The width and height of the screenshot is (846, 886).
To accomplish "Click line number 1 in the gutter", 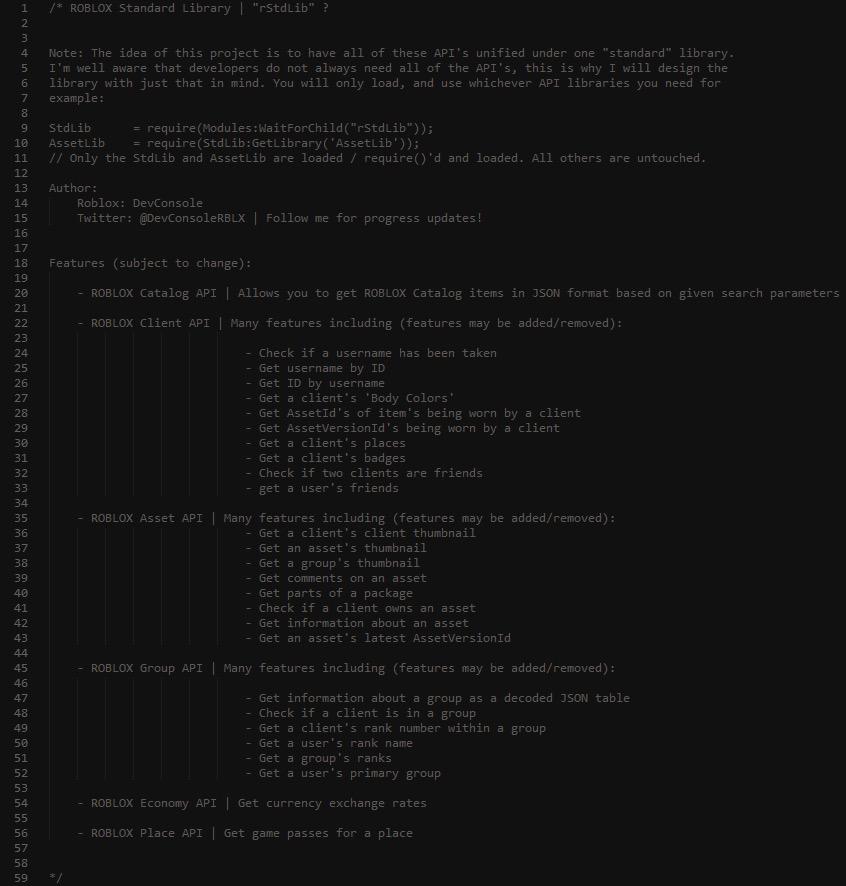I will pyautogui.click(x=24, y=8).
